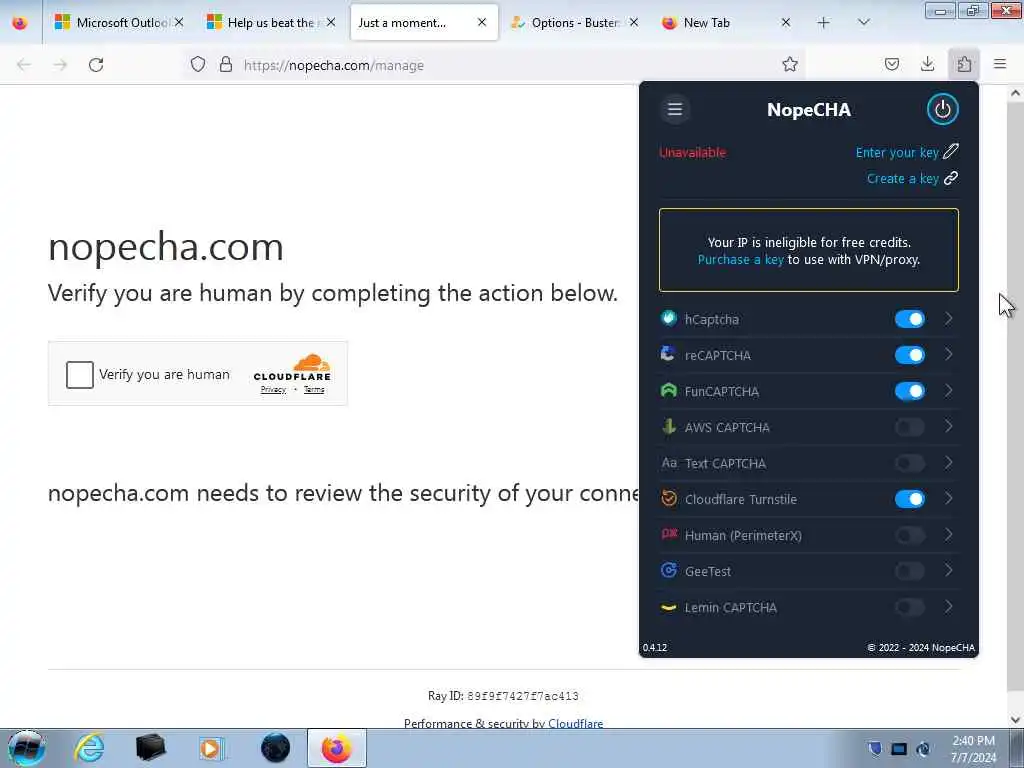1024x768 pixels.
Task: Turn on the GeeTest switch
Action: pyautogui.click(x=910, y=571)
